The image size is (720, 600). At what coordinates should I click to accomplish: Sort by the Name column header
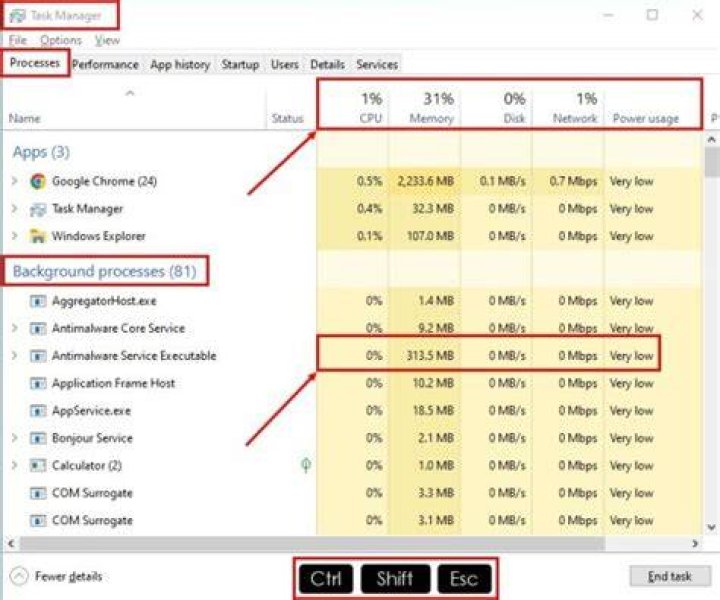tap(25, 119)
